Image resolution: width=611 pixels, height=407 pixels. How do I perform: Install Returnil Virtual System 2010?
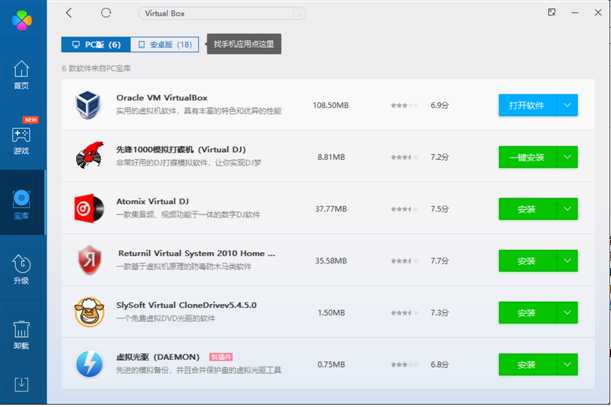[x=528, y=261]
